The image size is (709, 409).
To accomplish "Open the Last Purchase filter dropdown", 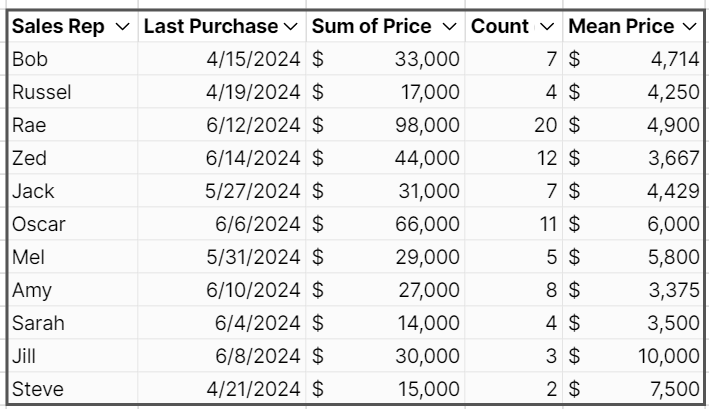I will tap(291, 27).
